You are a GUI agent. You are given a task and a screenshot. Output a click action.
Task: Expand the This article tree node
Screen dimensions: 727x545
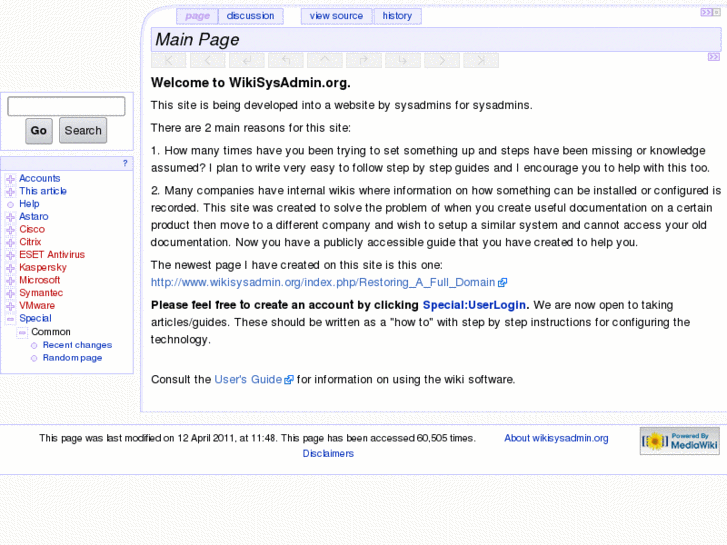click(x=10, y=192)
